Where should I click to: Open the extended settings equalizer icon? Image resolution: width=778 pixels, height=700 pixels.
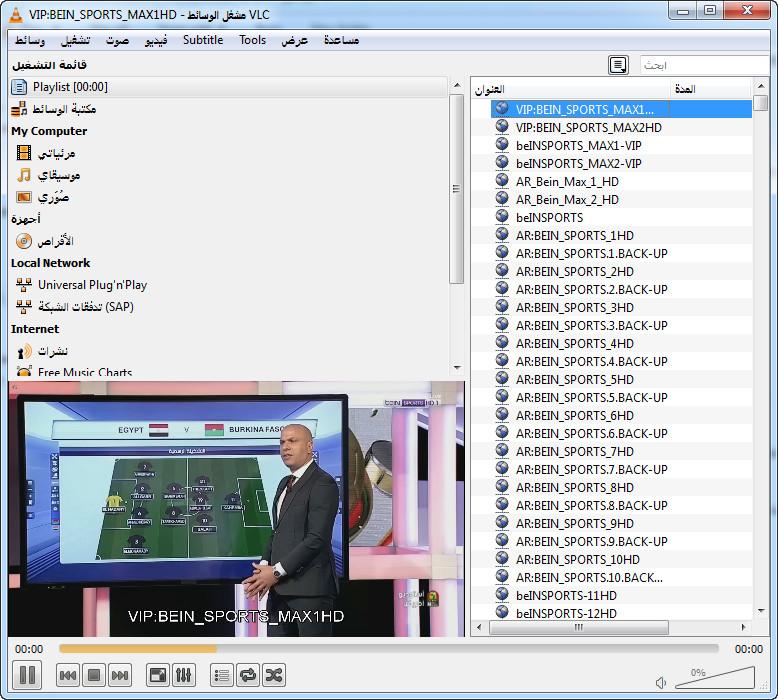(x=183, y=675)
